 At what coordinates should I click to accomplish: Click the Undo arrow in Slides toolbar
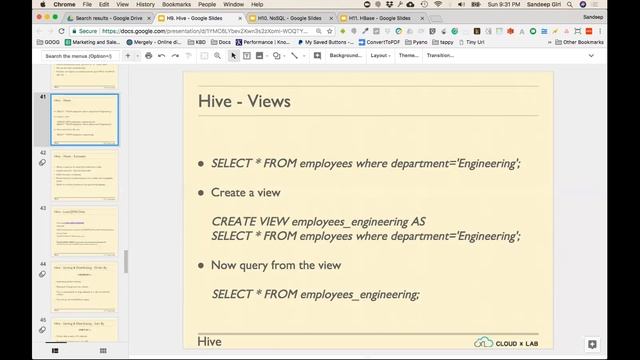click(162, 56)
